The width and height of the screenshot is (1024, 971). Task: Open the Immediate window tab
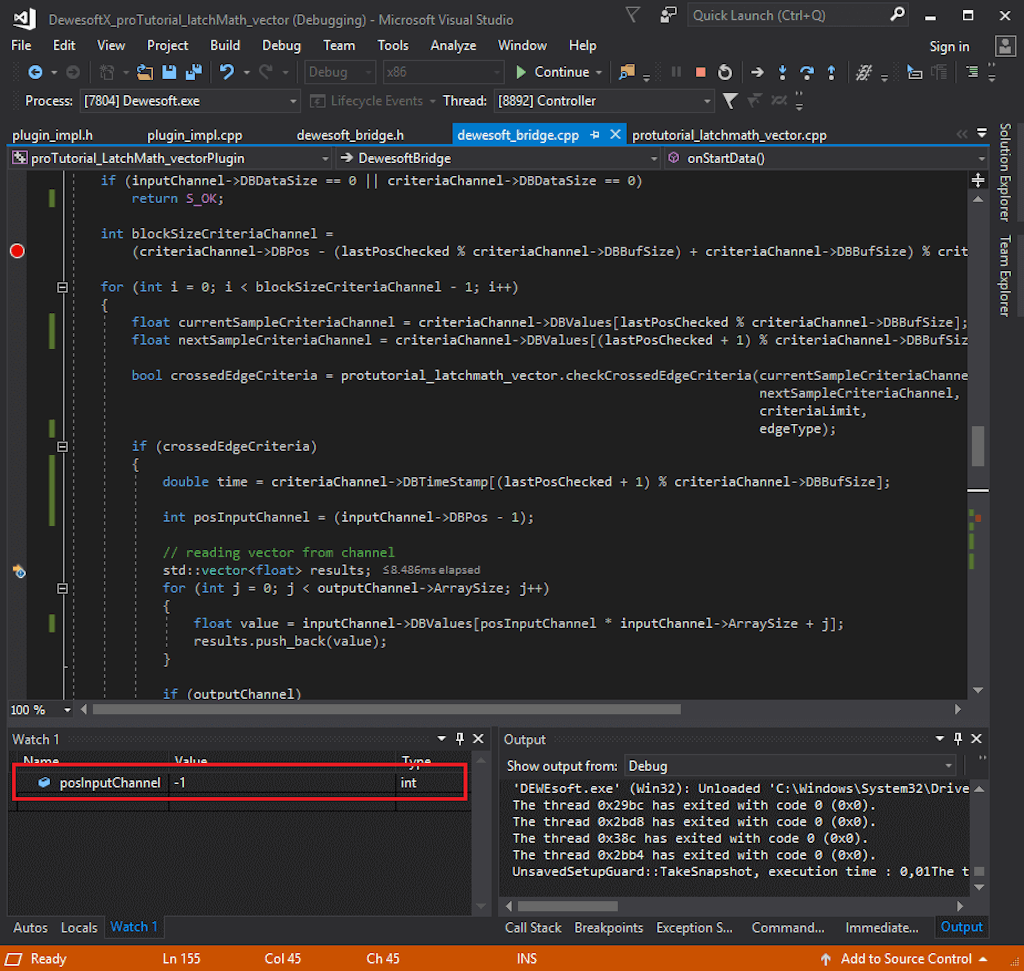pyautogui.click(x=882, y=927)
